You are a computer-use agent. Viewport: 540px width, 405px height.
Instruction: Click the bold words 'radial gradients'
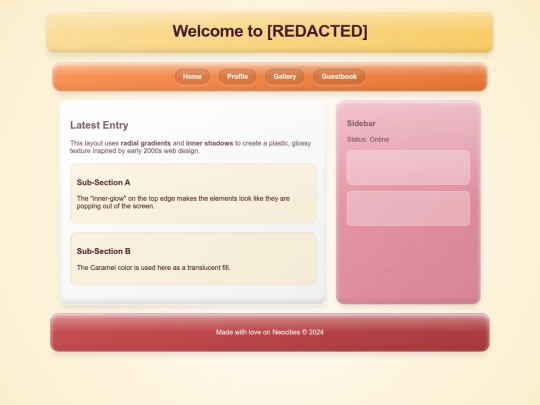click(x=146, y=143)
